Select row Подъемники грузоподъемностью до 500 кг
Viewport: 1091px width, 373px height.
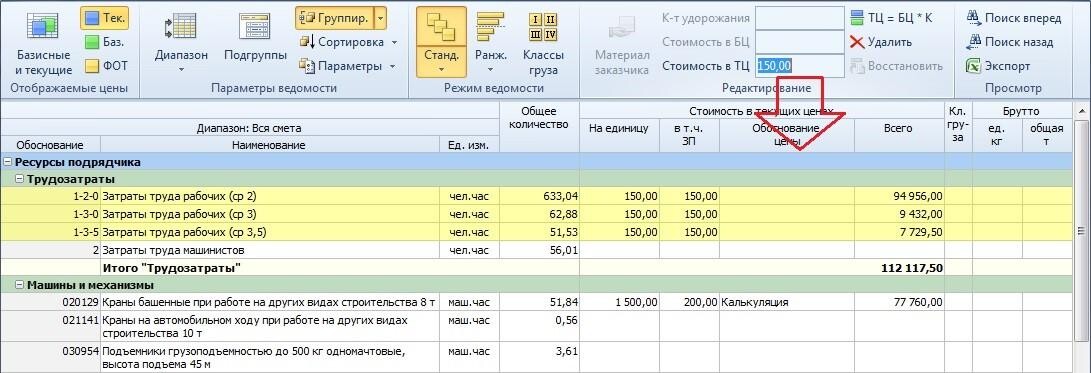click(x=536, y=358)
